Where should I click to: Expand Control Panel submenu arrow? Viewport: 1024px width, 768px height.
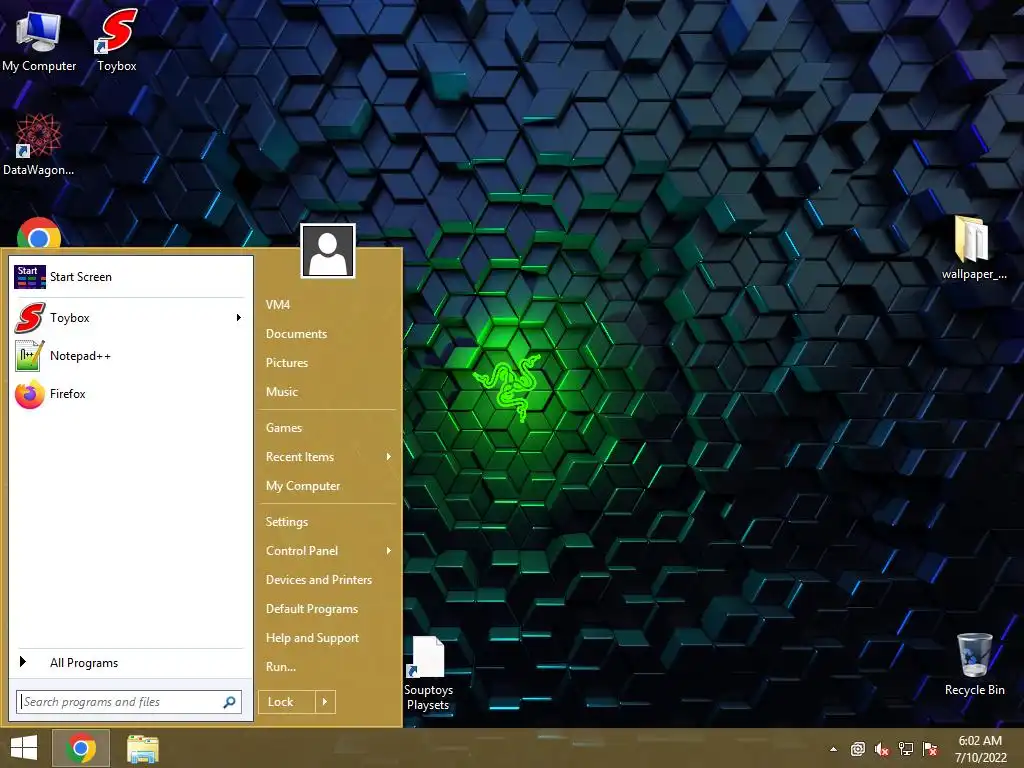tap(389, 551)
